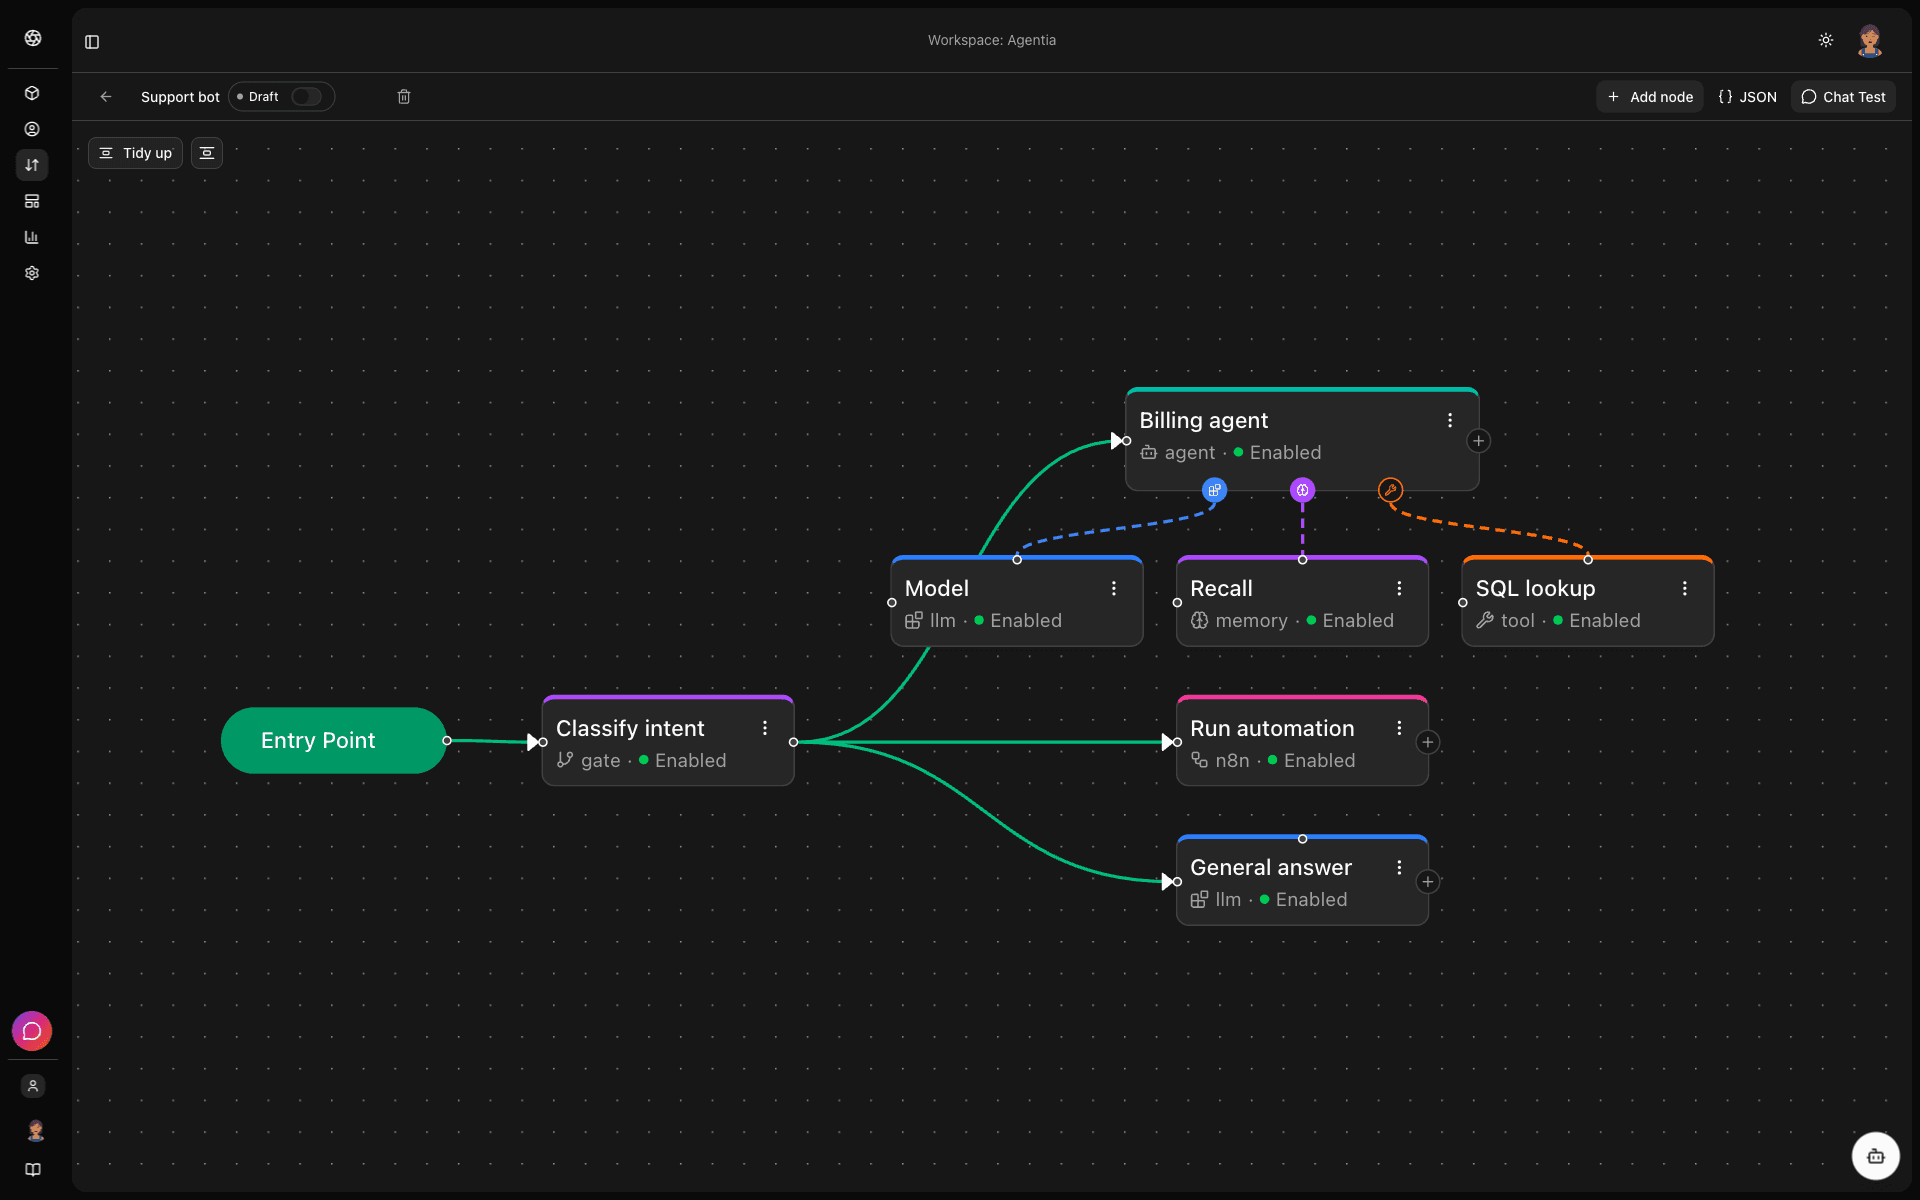Click the small person icon in the lower sidebar
The image size is (1920, 1200).
33,1086
